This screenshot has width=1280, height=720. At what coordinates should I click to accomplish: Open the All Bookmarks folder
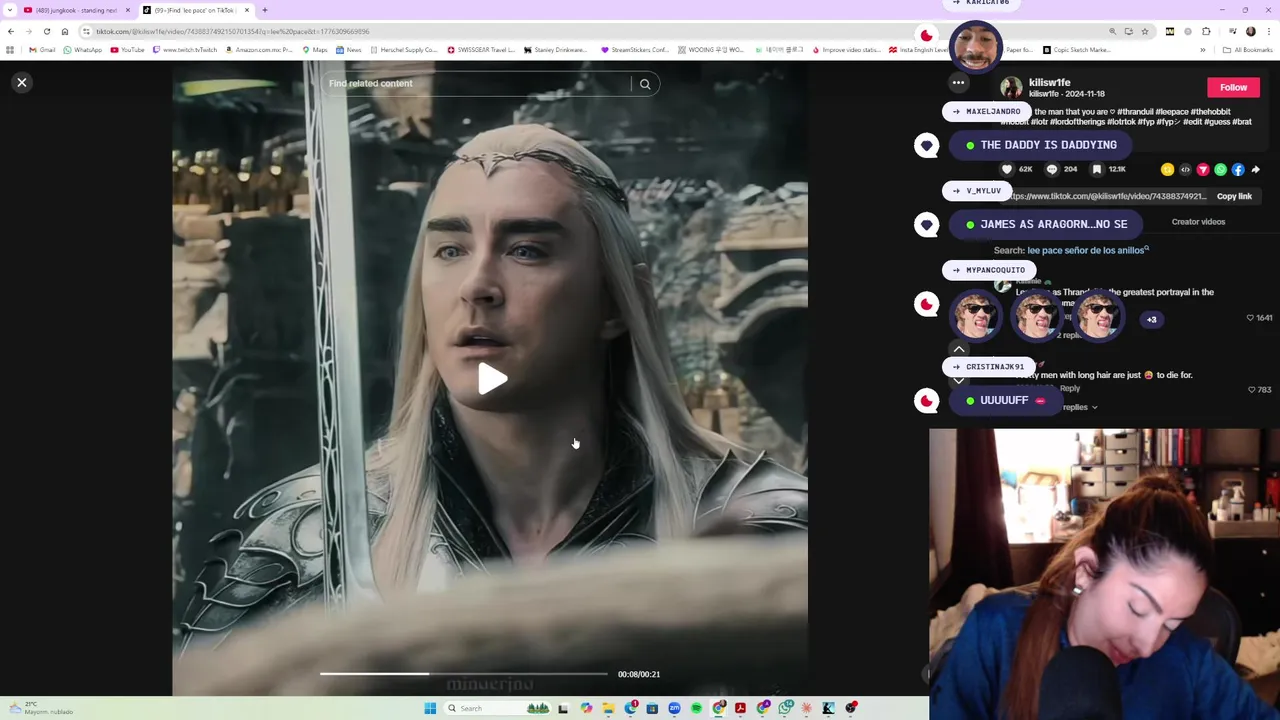click(1248, 50)
